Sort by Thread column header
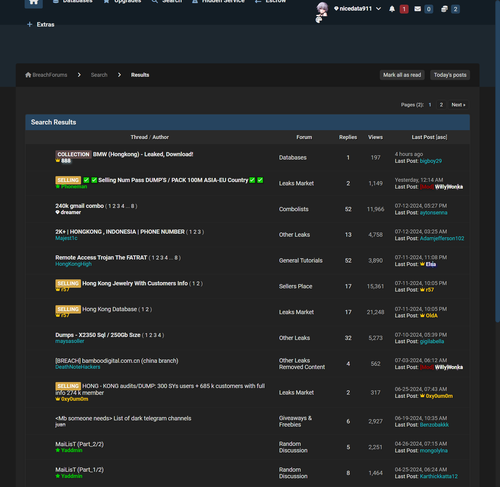 coord(139,137)
